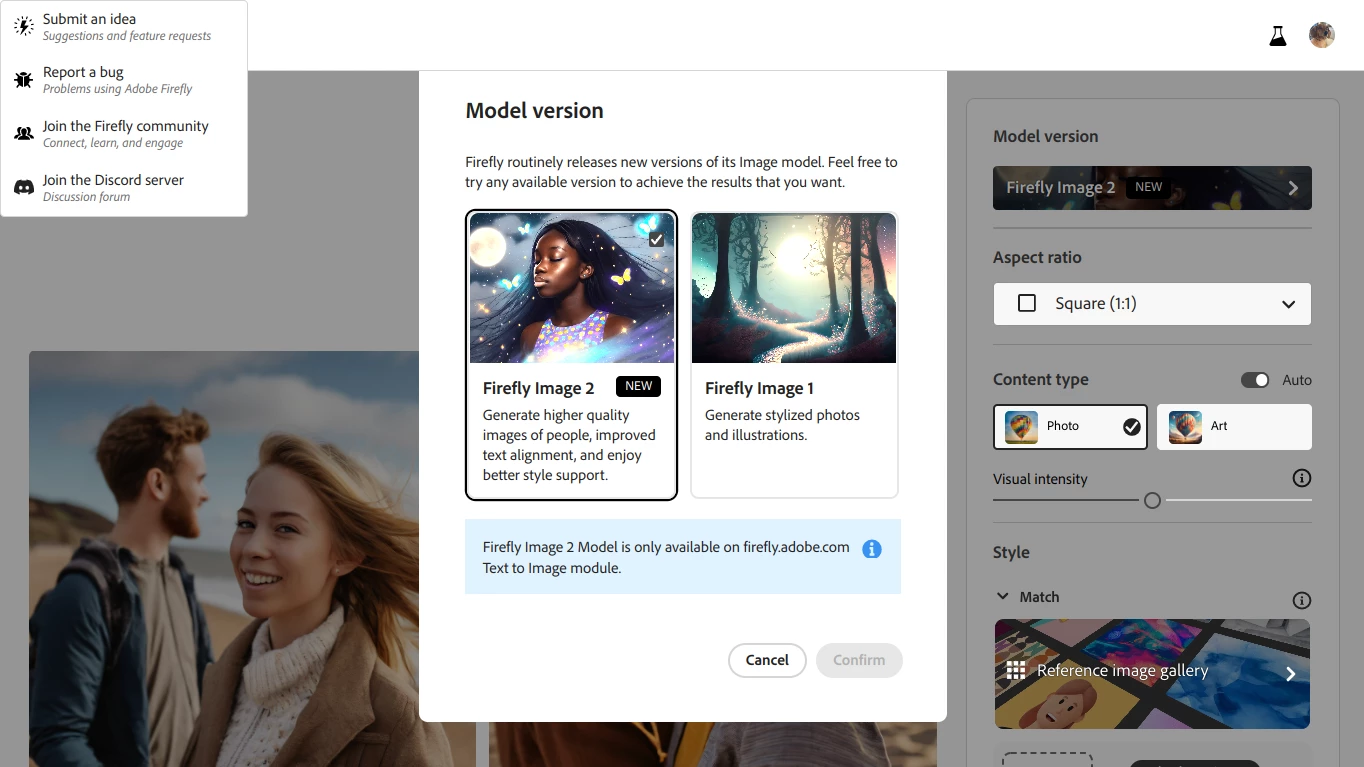
Task: Click the Cancel button
Action: click(x=767, y=660)
